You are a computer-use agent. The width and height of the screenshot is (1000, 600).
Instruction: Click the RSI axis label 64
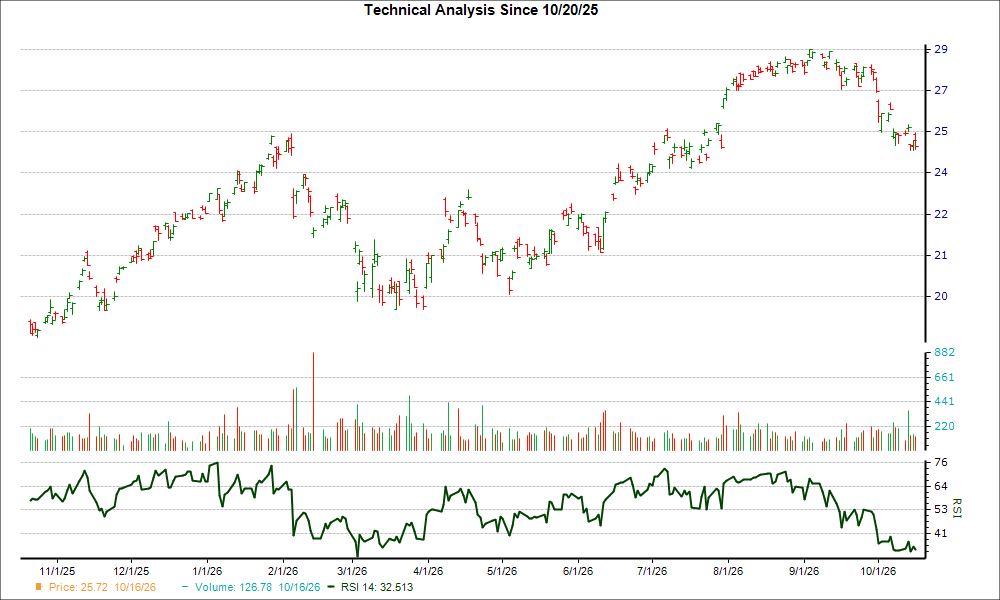[x=941, y=487]
